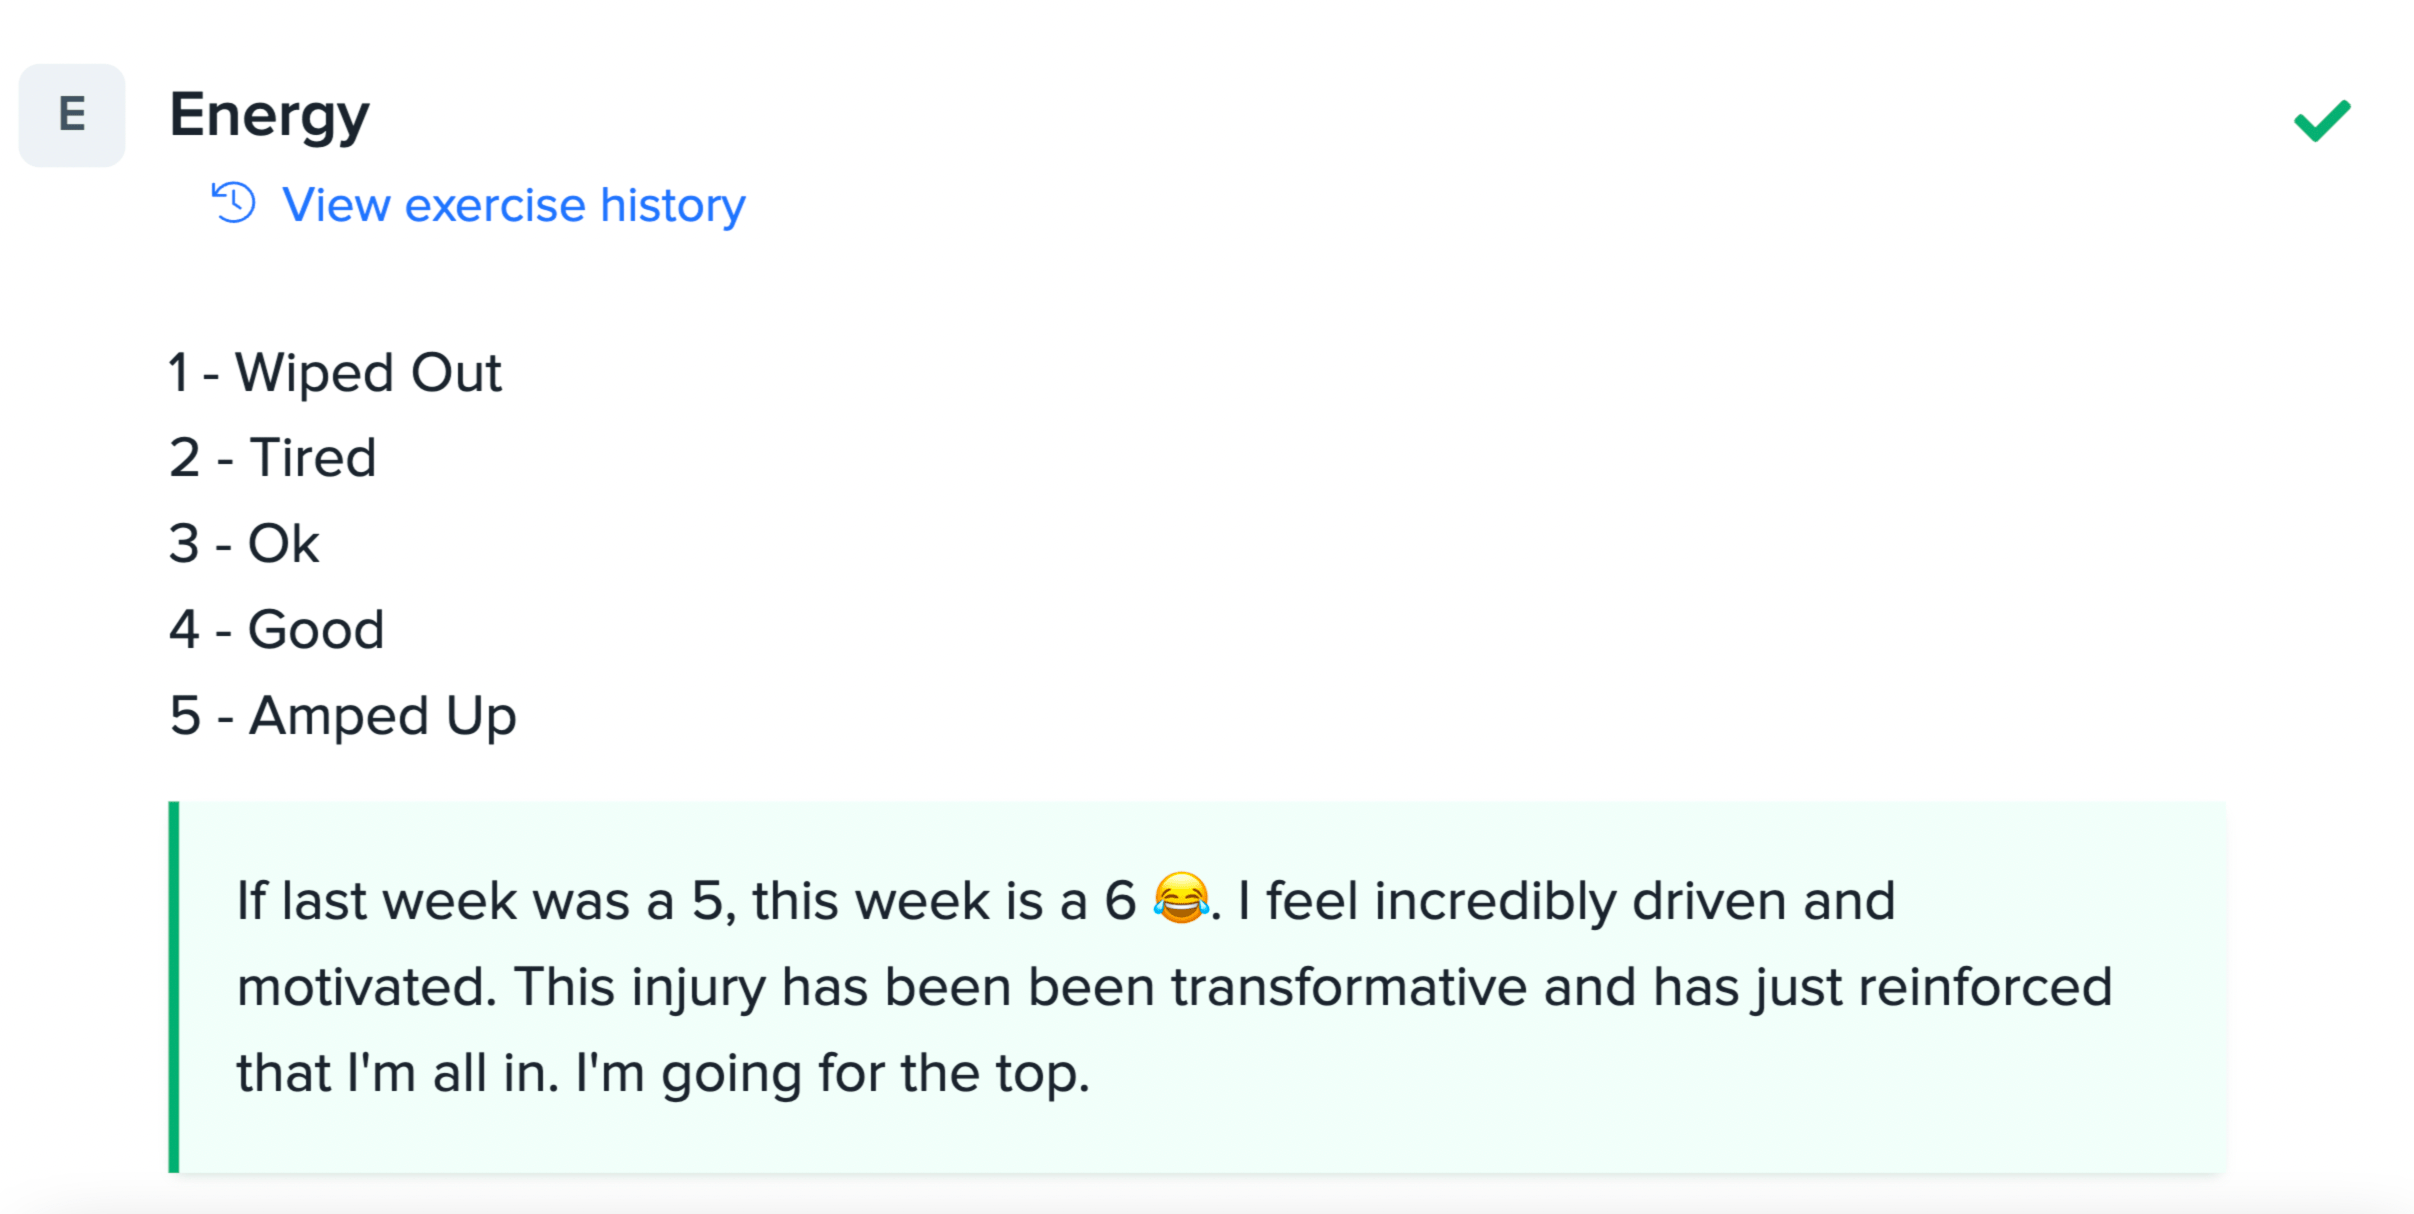Click the E exercise letter badge

[72, 115]
